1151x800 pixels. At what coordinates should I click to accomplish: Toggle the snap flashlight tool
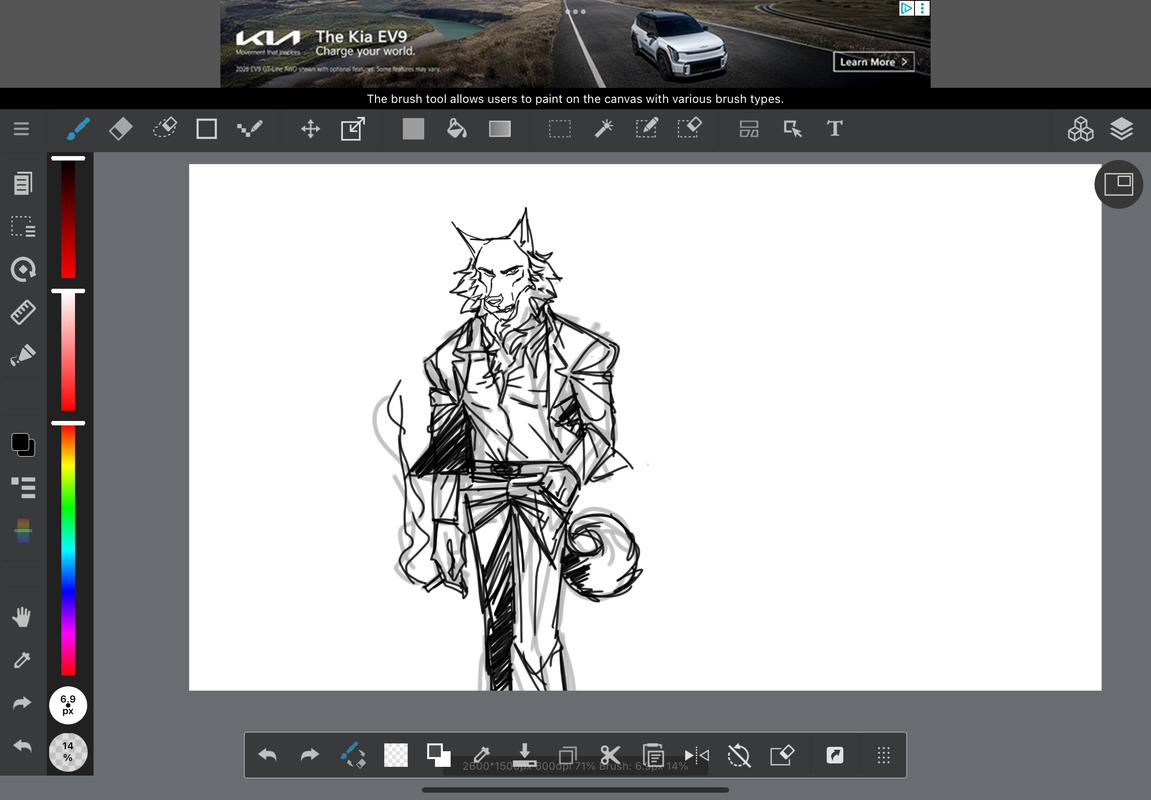(23, 355)
